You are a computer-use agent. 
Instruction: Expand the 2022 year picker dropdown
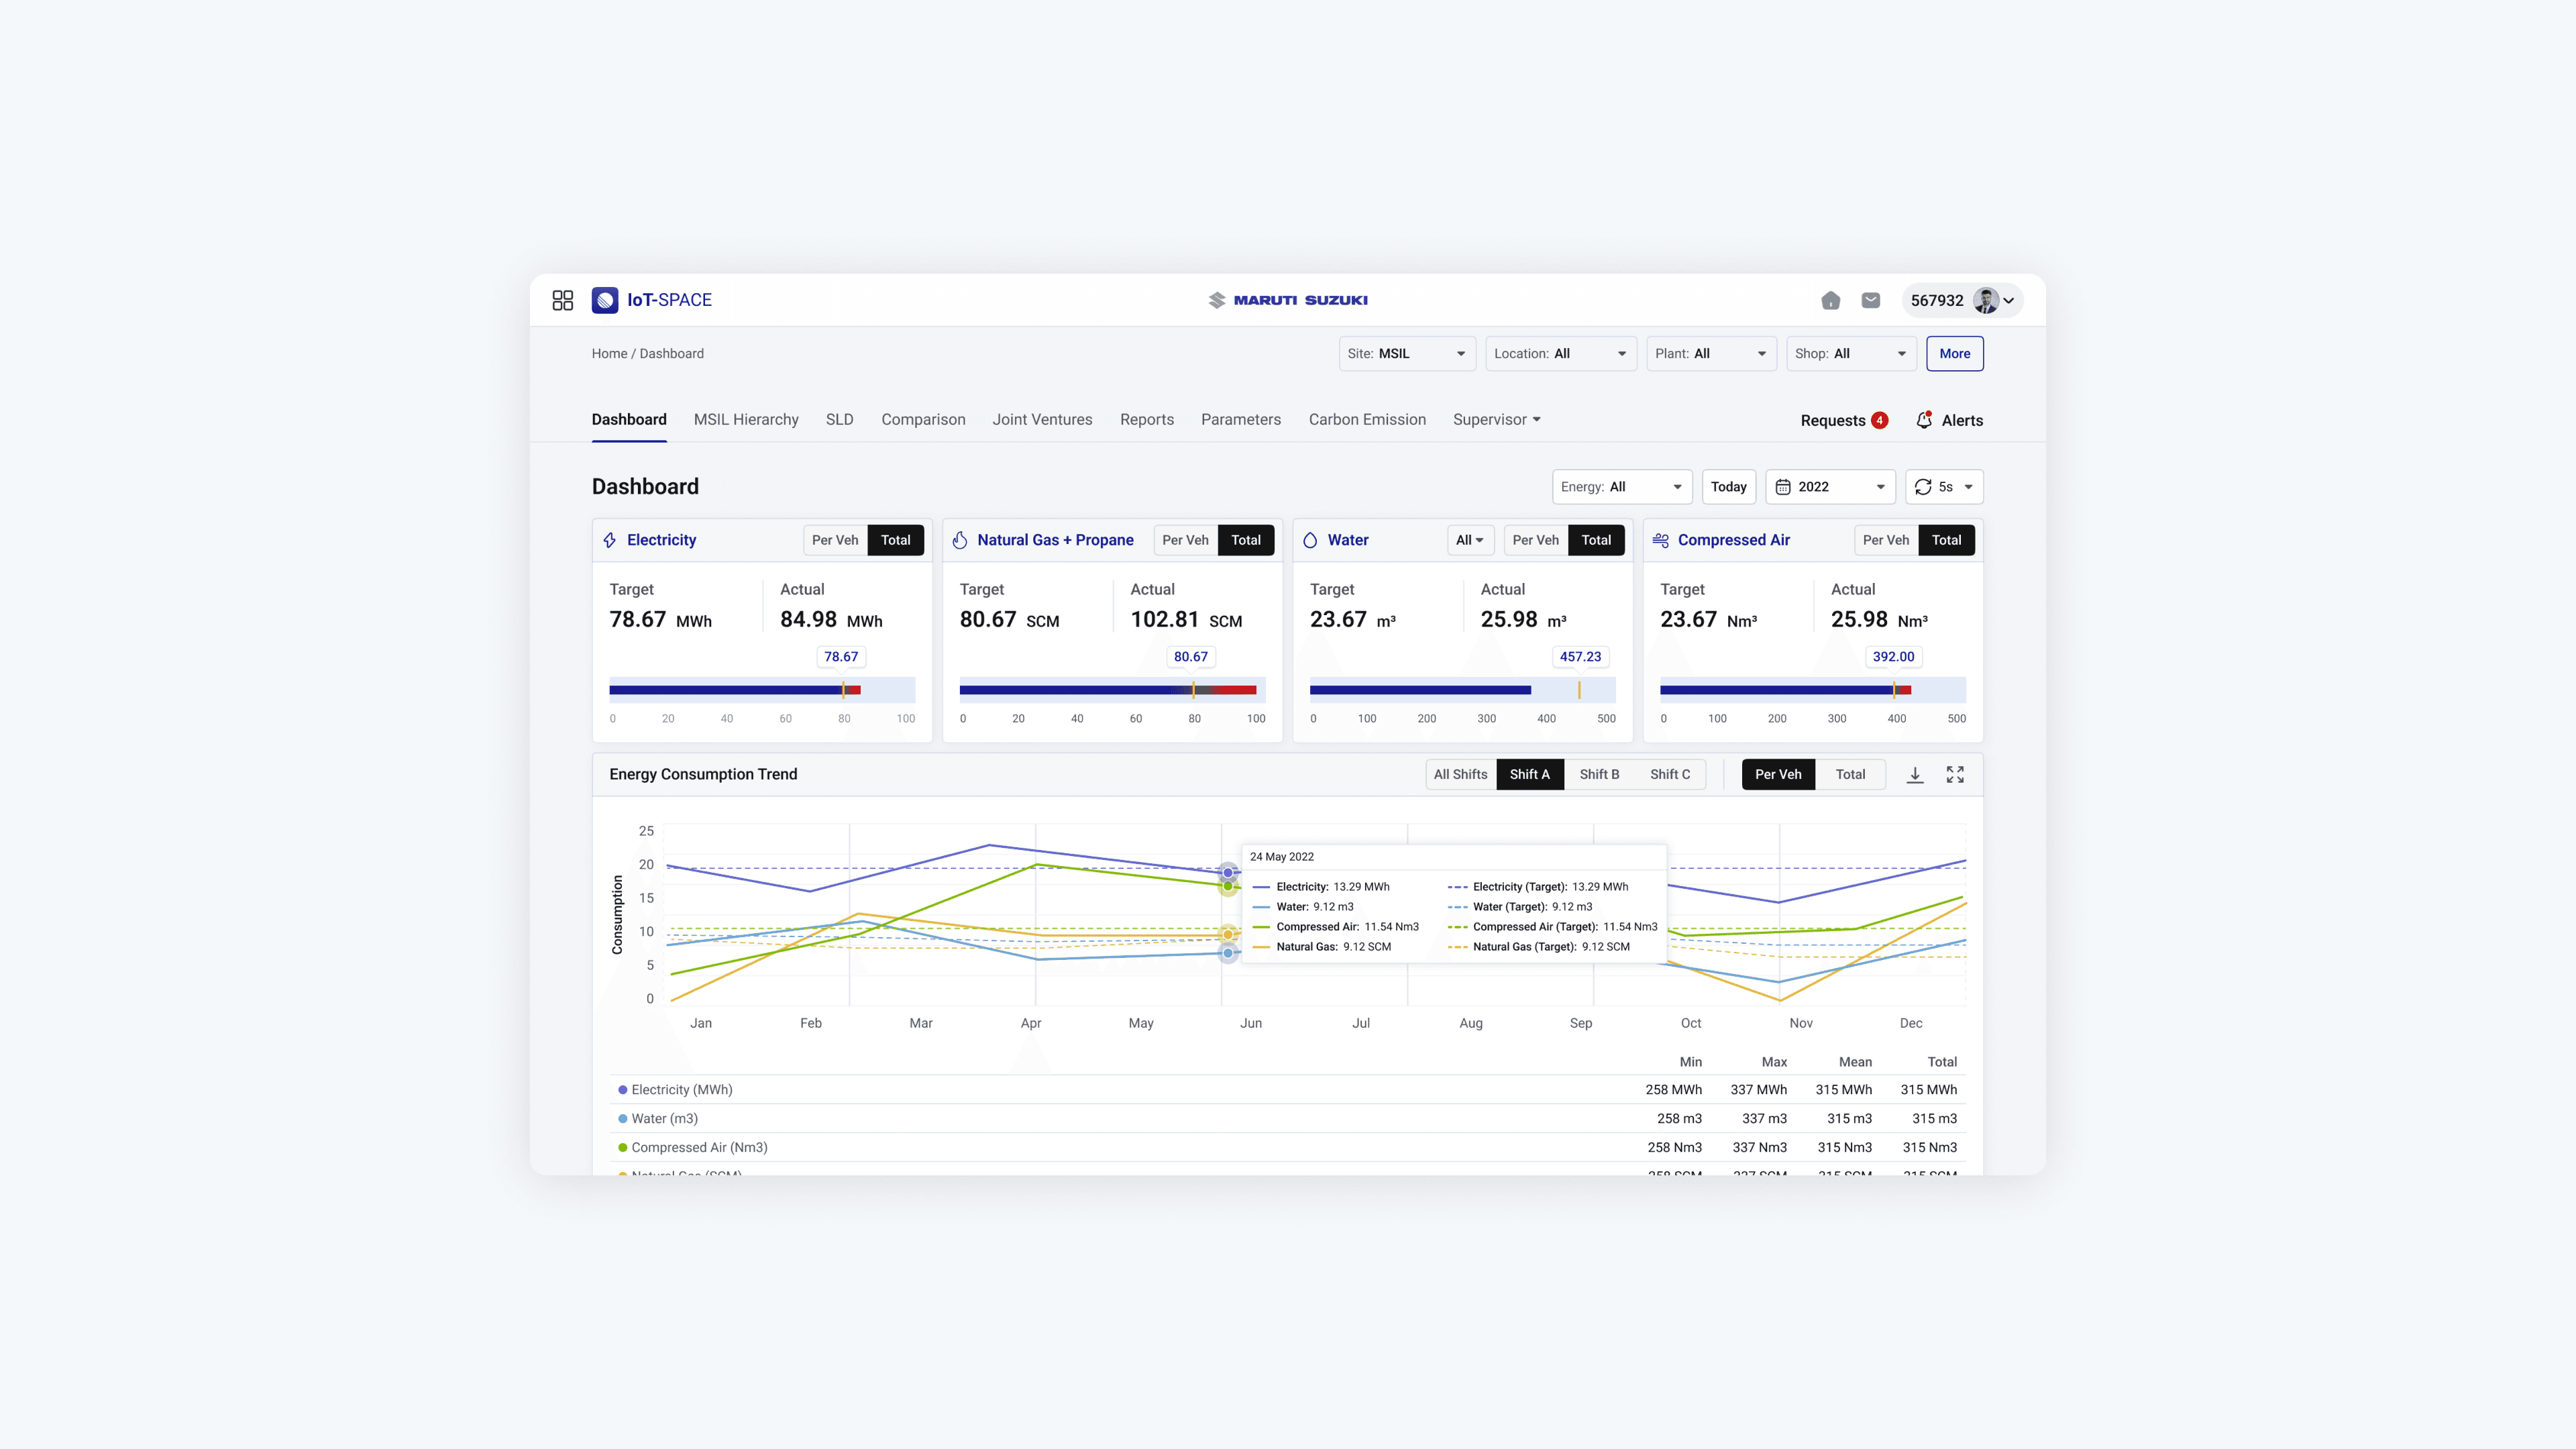1829,487
